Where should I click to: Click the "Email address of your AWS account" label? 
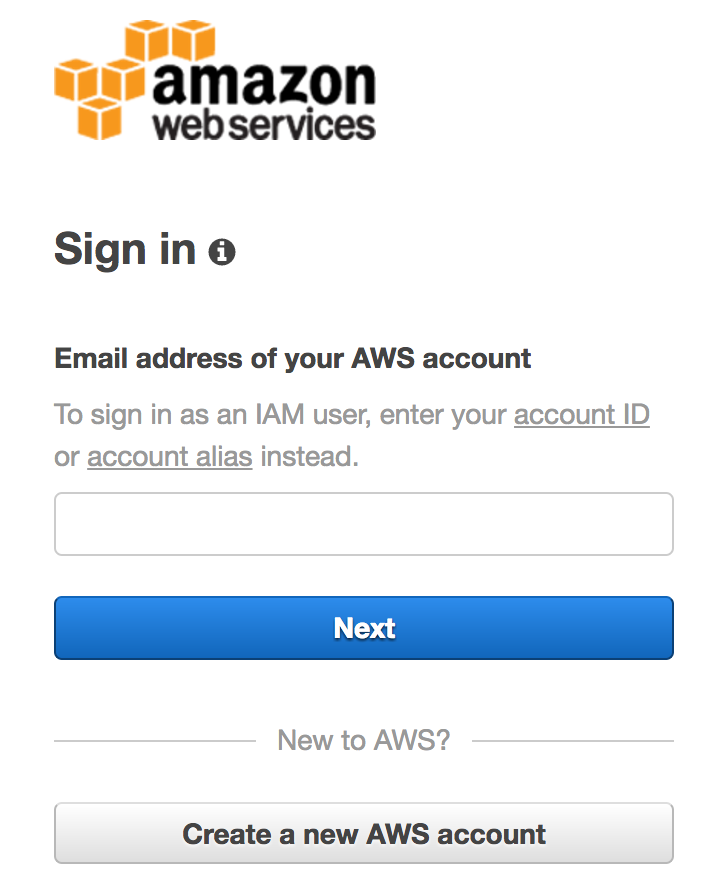[292, 358]
